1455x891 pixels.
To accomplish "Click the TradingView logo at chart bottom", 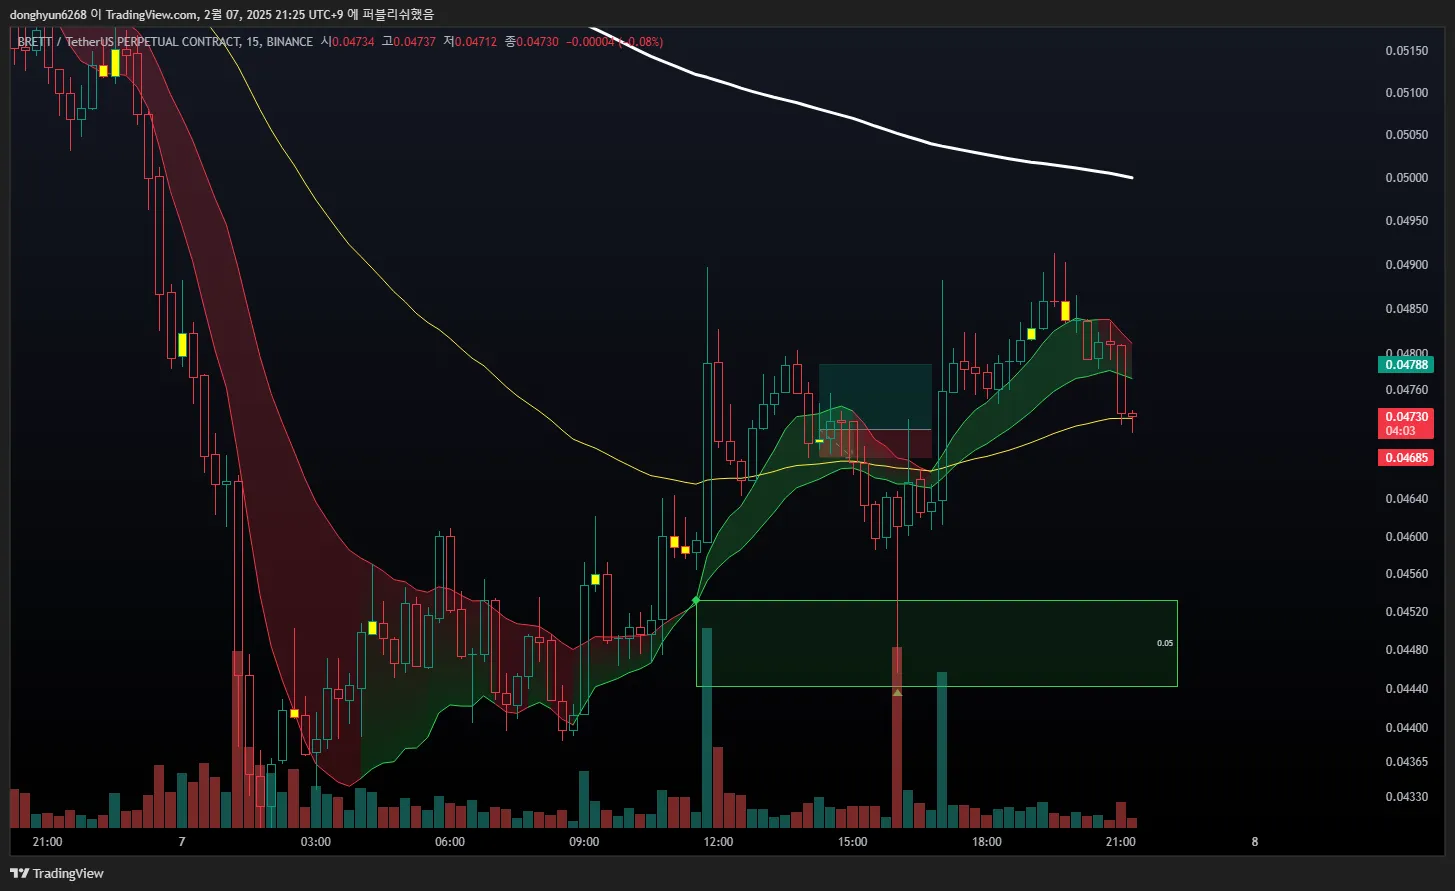I will 57,873.
